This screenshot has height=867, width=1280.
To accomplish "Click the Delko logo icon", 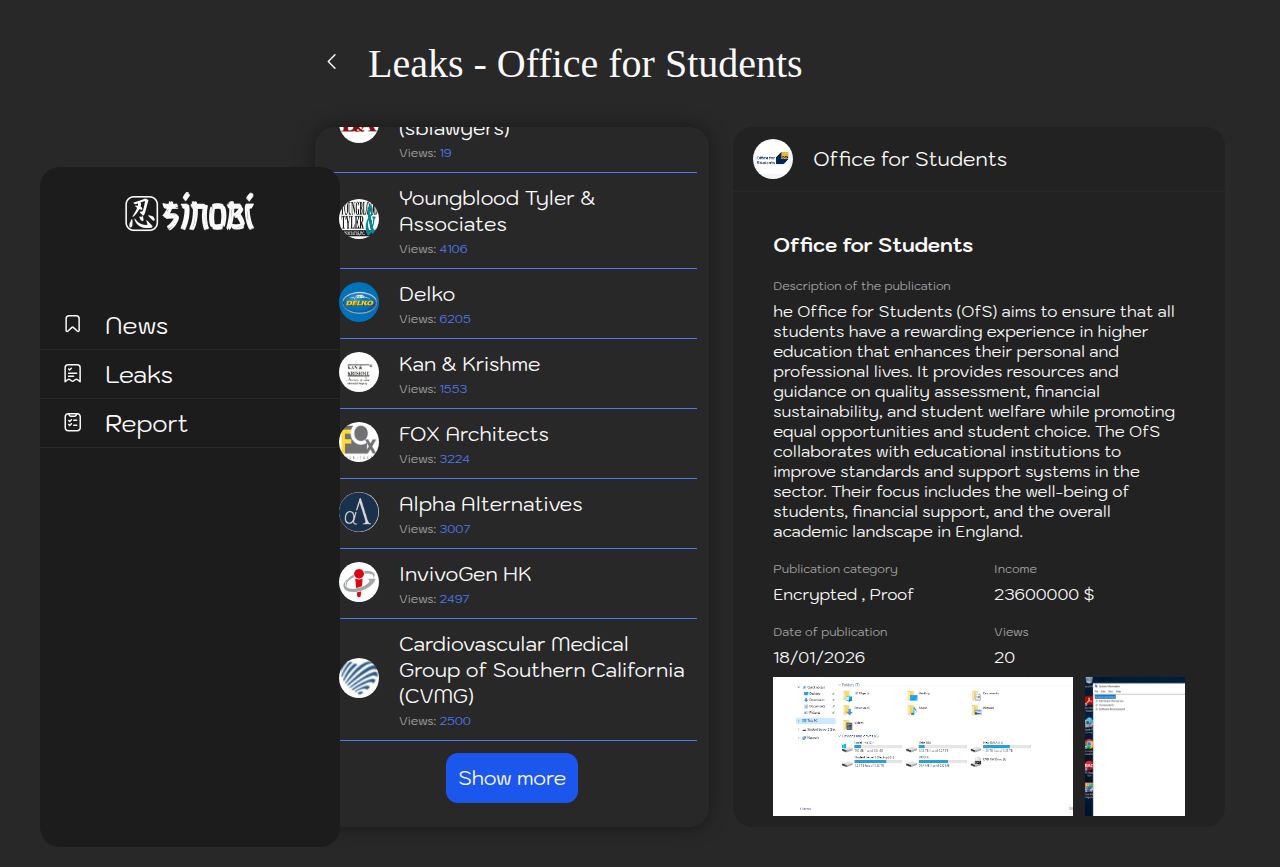I will point(359,302).
